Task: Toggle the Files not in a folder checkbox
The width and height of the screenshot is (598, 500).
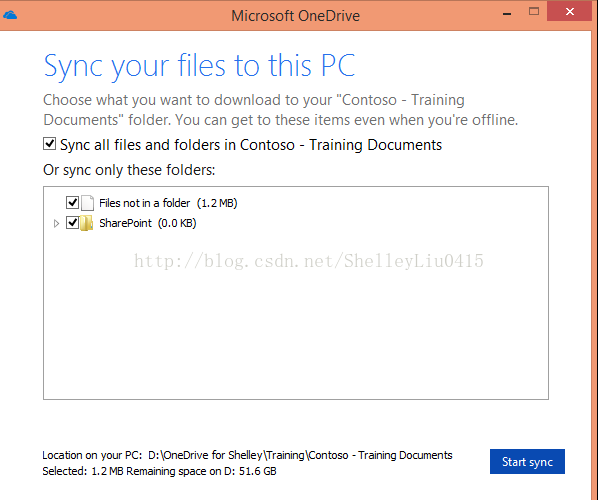Action: (x=72, y=202)
